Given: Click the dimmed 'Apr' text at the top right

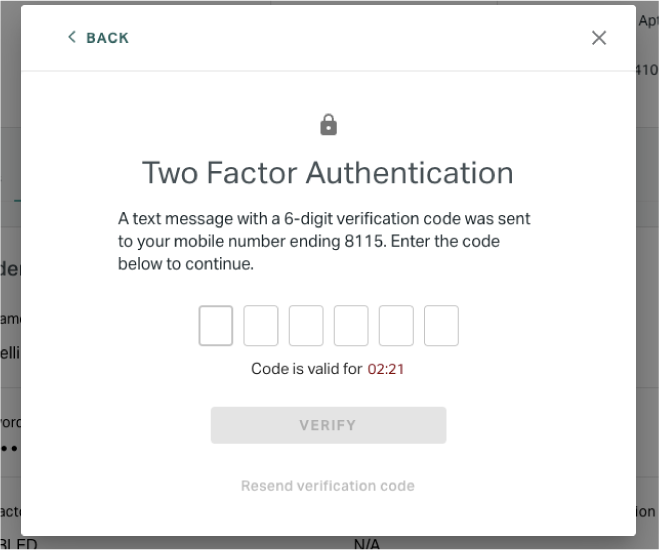Looking at the screenshot, I should point(648,21).
